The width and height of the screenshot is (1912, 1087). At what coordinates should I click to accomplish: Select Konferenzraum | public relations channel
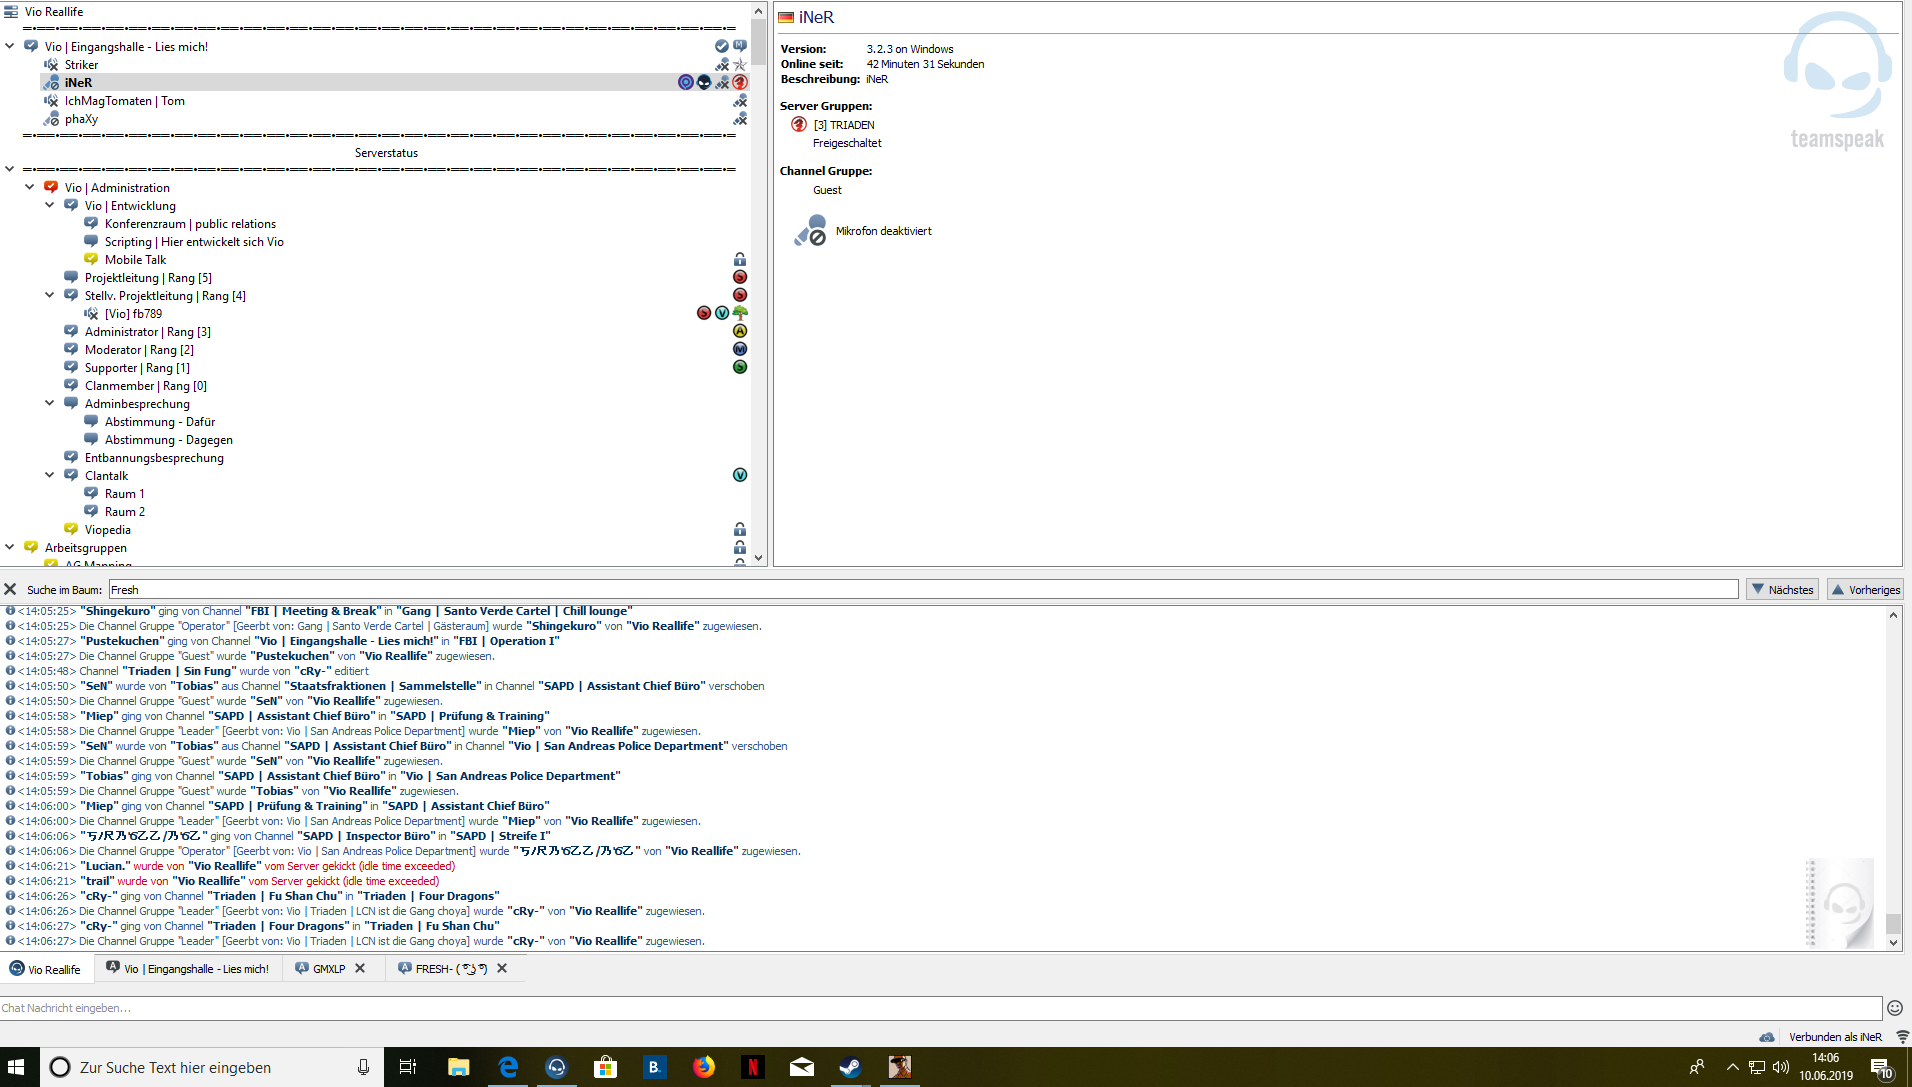tap(190, 224)
